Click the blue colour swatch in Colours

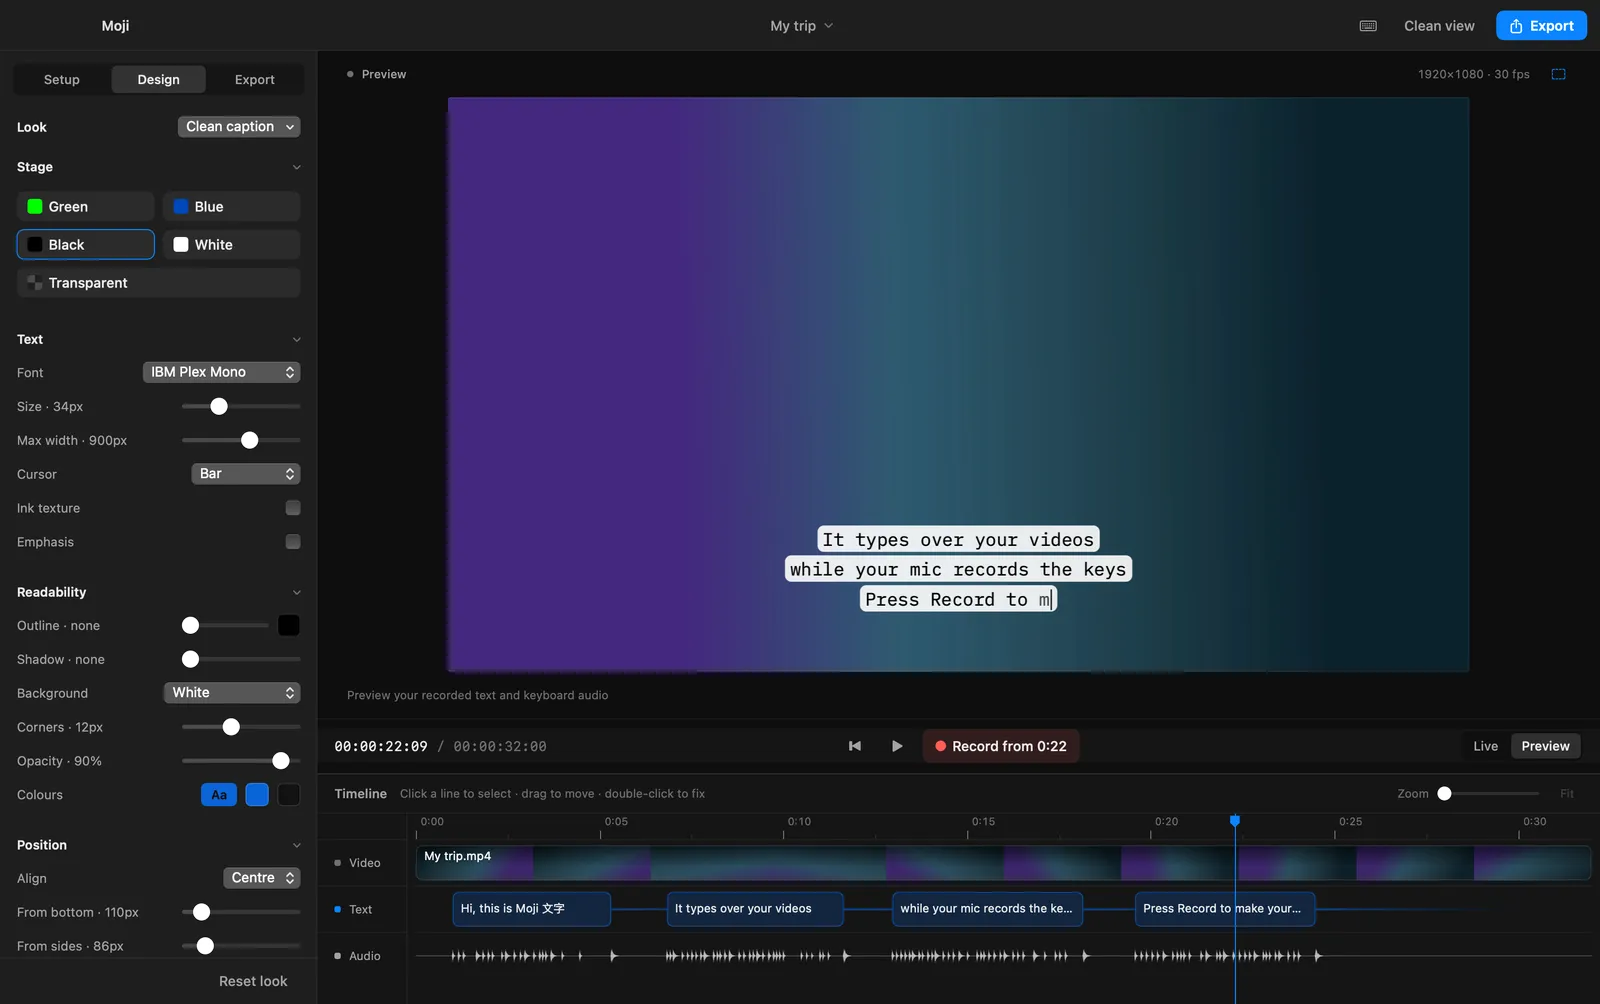point(257,795)
